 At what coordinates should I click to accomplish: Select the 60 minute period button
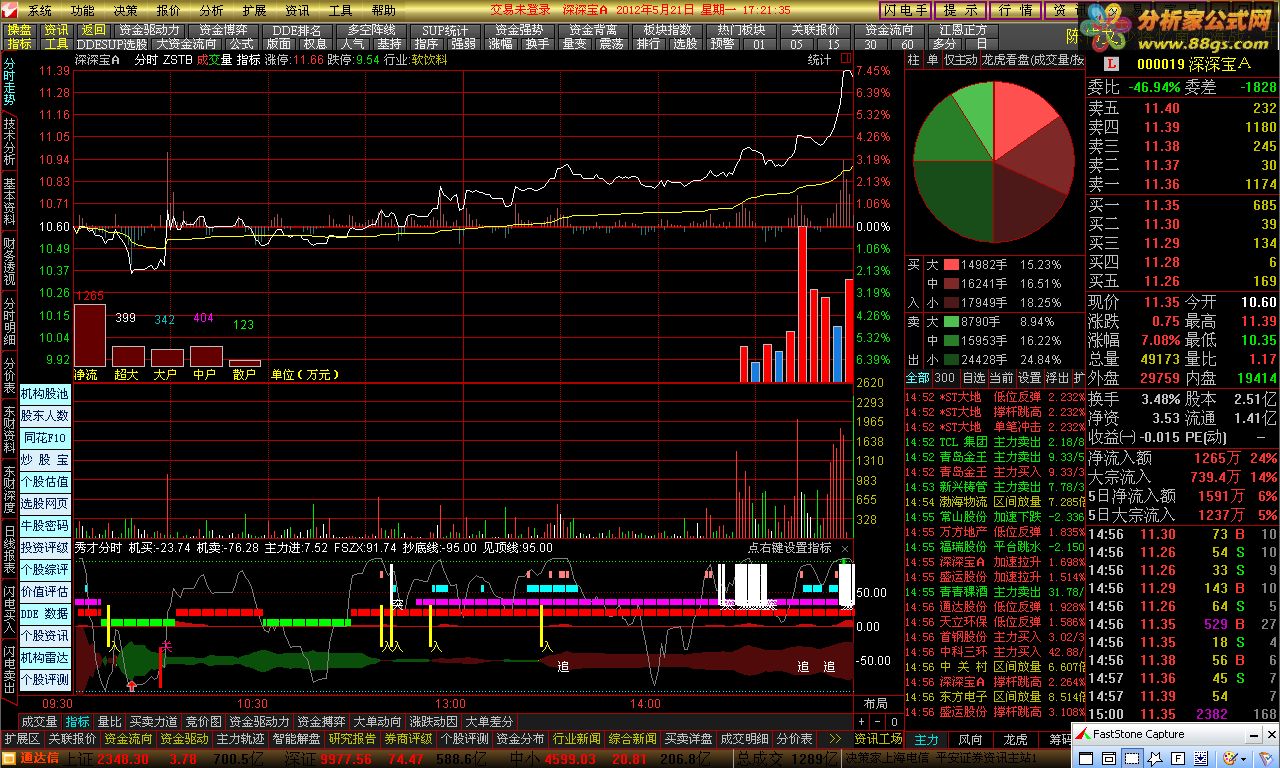pos(907,44)
